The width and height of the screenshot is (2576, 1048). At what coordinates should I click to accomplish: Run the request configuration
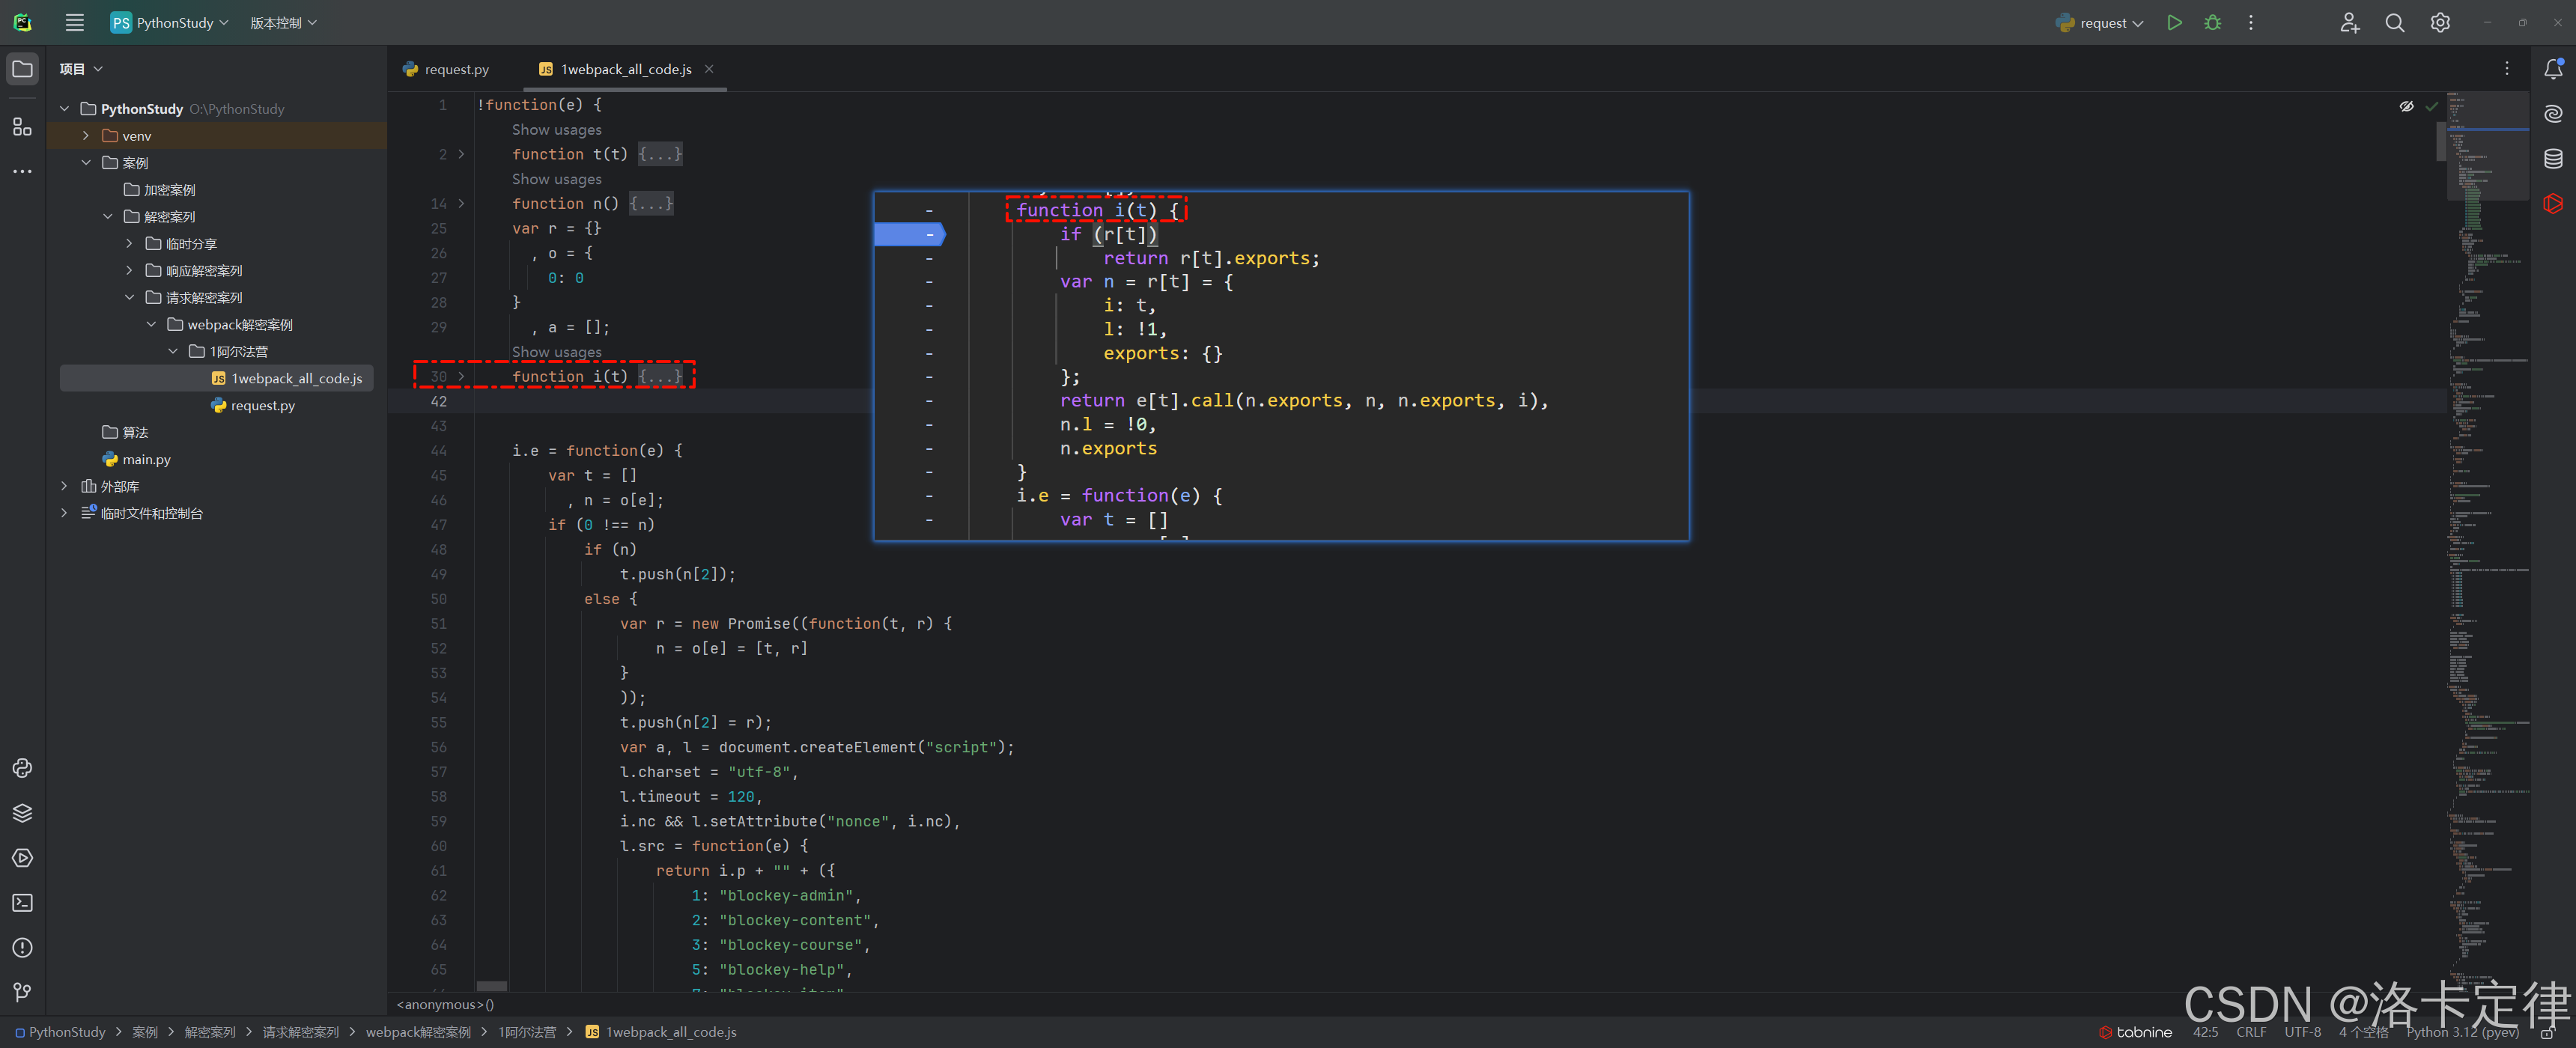[2174, 23]
